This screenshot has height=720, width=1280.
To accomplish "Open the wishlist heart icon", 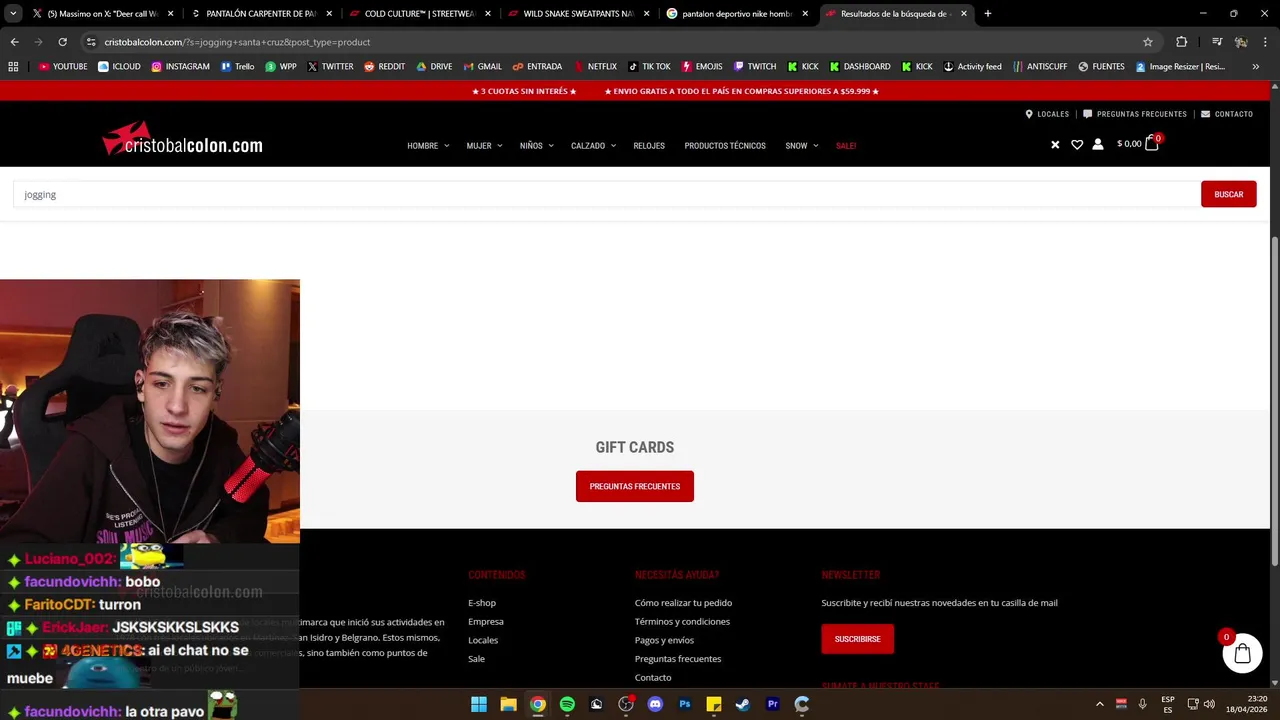I will (1077, 145).
